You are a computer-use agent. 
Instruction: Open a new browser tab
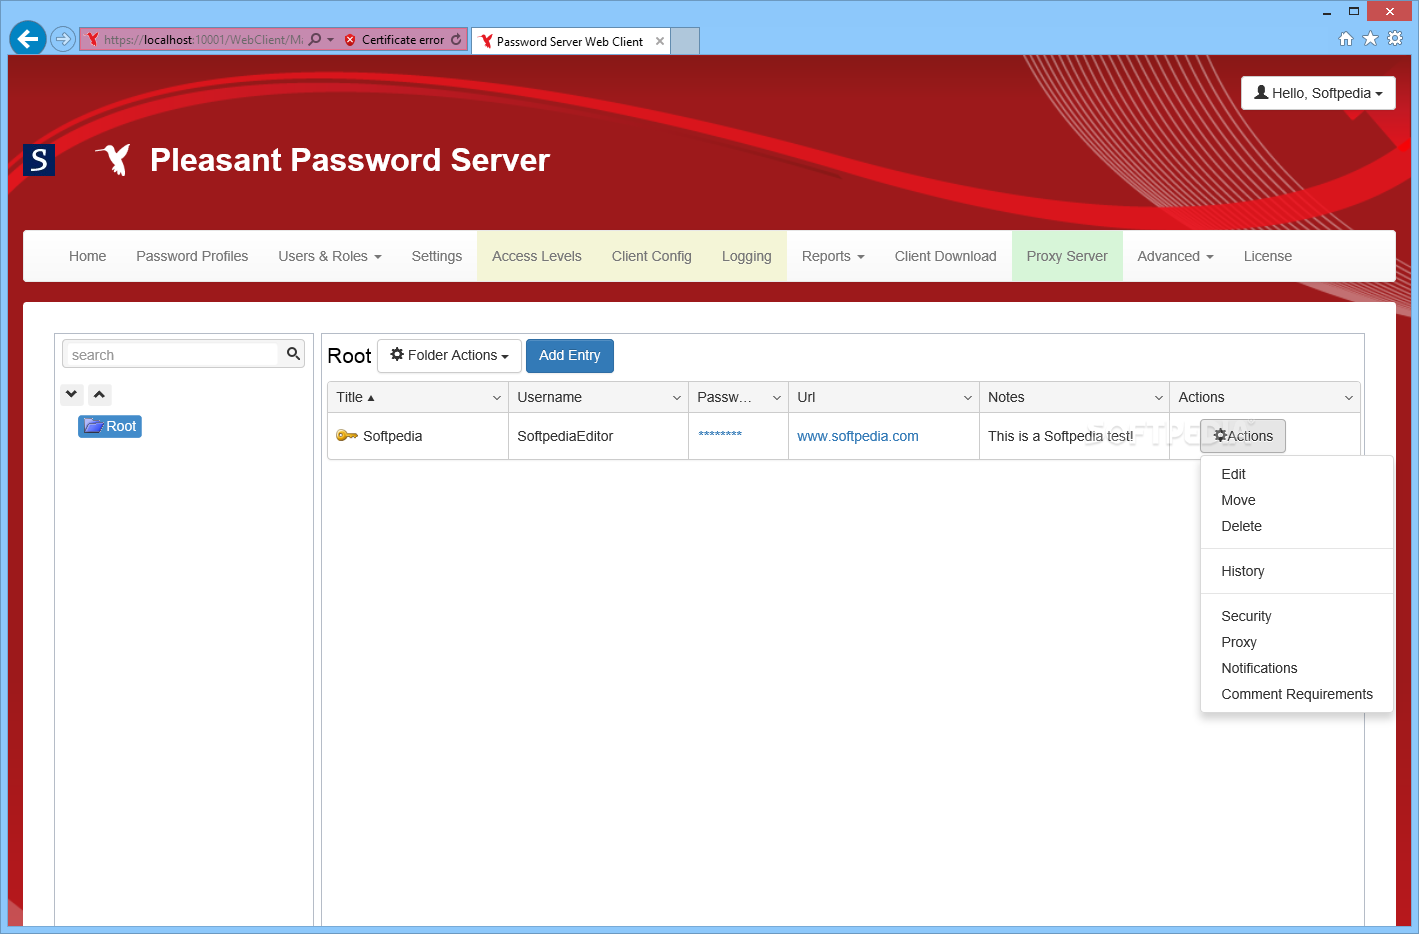[685, 41]
